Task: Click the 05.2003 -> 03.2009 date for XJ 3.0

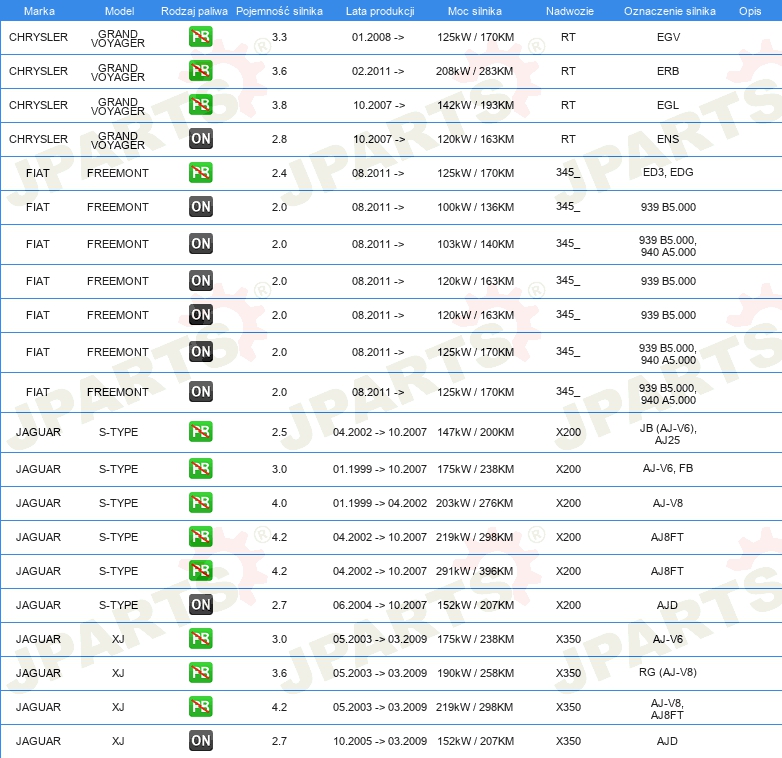Action: pos(380,639)
